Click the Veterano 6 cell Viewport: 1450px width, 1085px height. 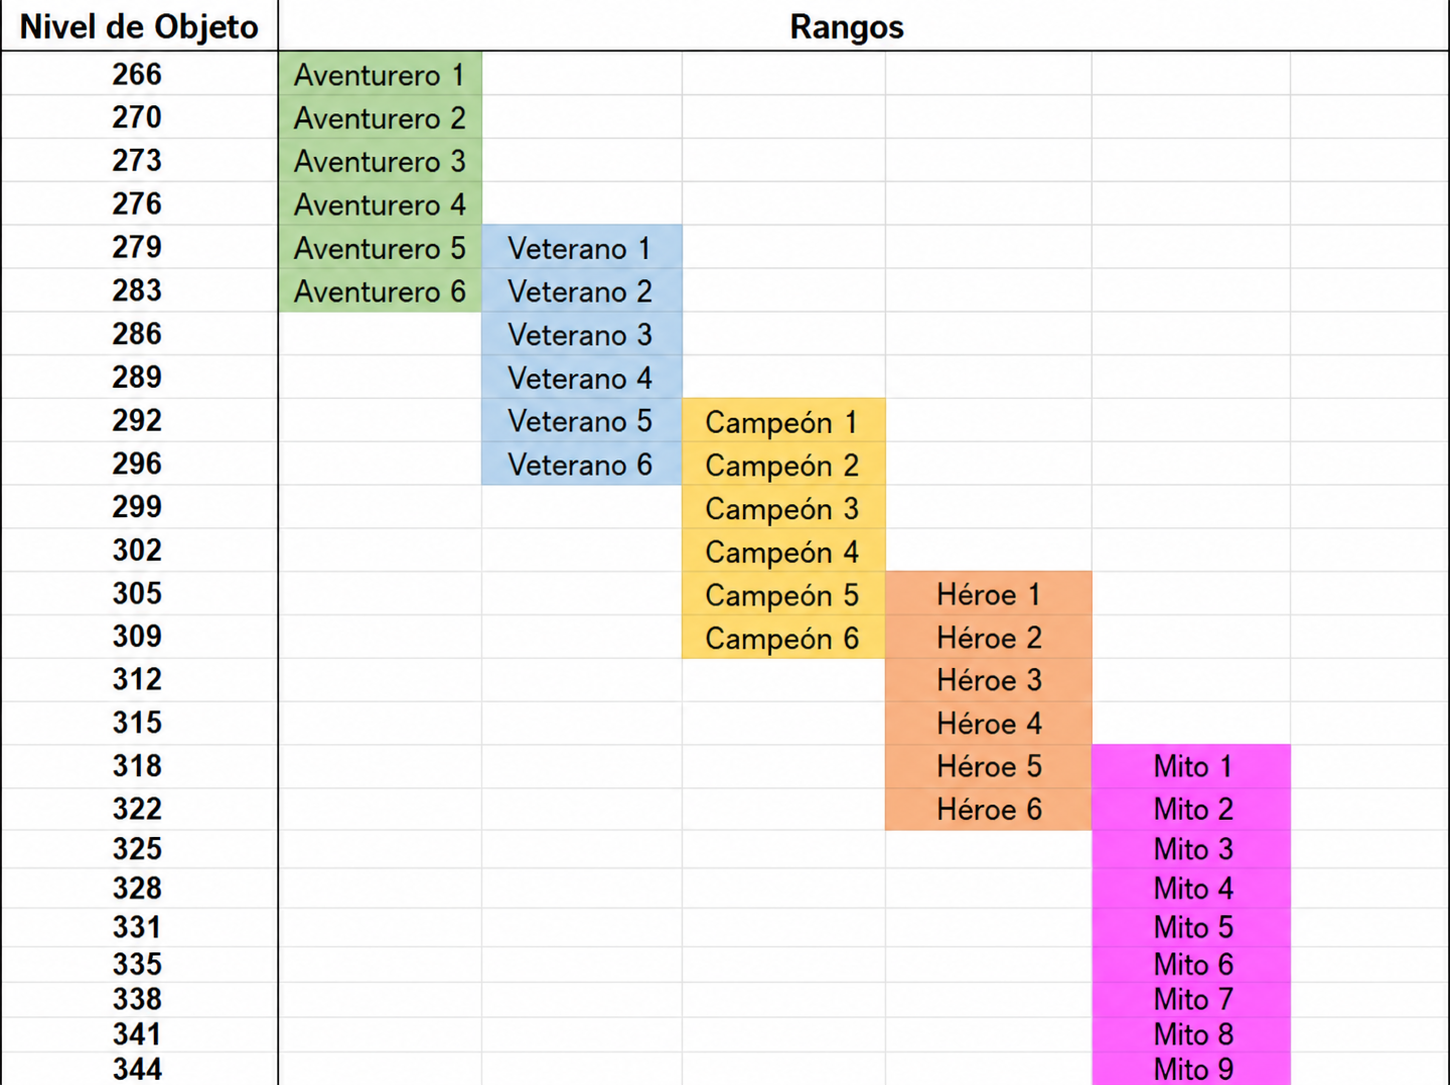click(582, 464)
